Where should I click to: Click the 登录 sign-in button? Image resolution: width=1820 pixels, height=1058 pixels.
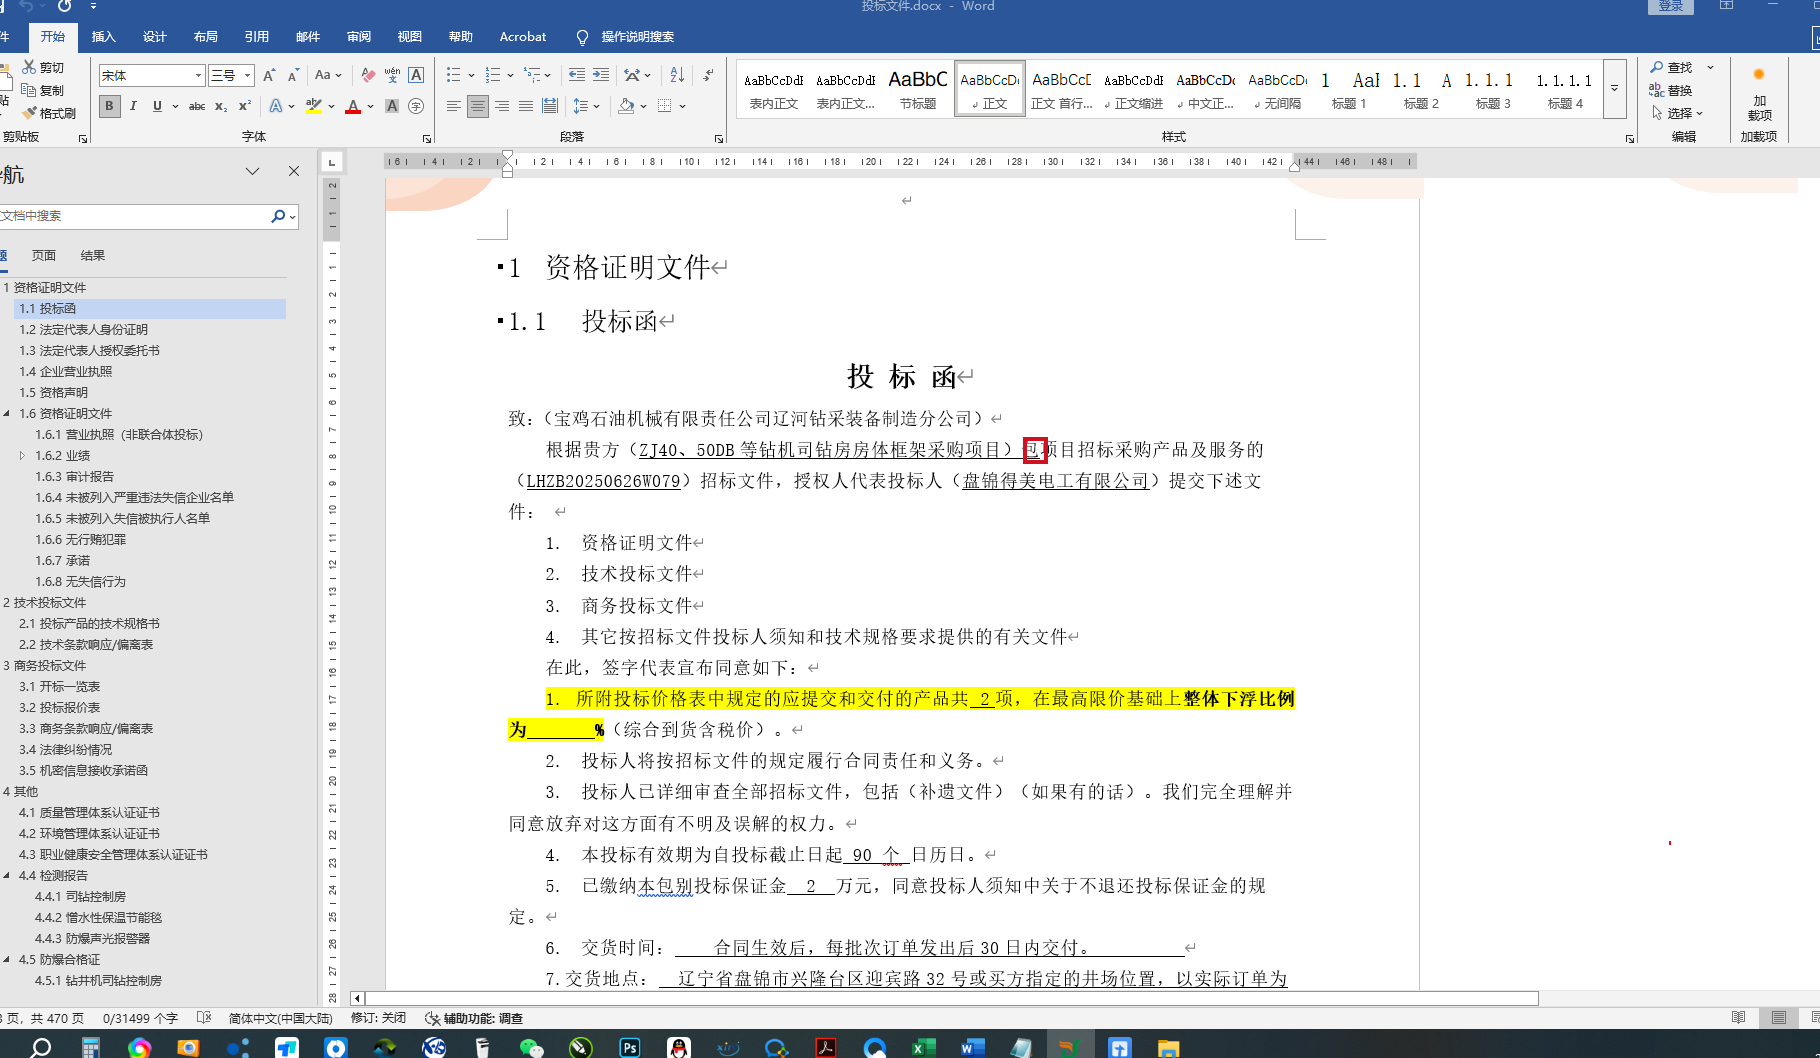[x=1671, y=7]
